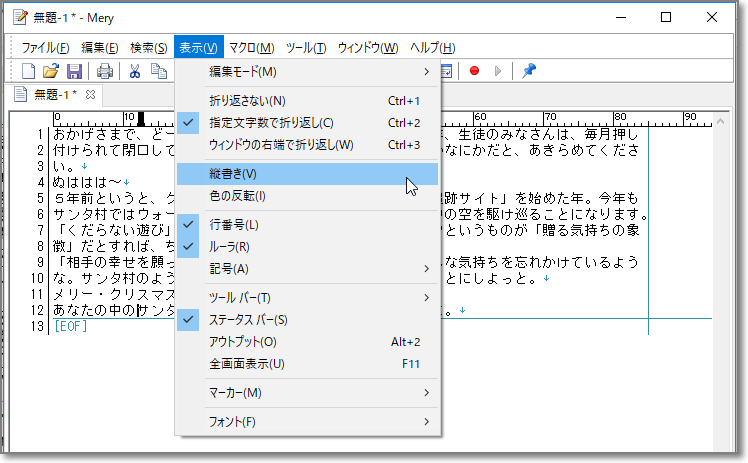Close the 無題-1 tab with its x

89,95
